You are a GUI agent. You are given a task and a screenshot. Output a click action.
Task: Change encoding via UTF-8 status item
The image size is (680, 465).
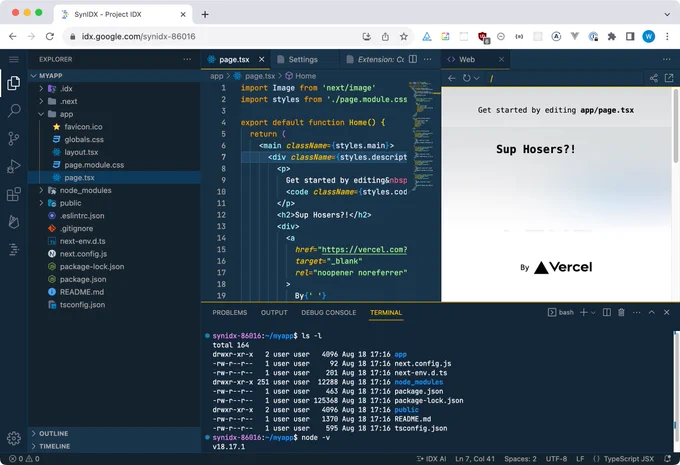click(x=556, y=458)
